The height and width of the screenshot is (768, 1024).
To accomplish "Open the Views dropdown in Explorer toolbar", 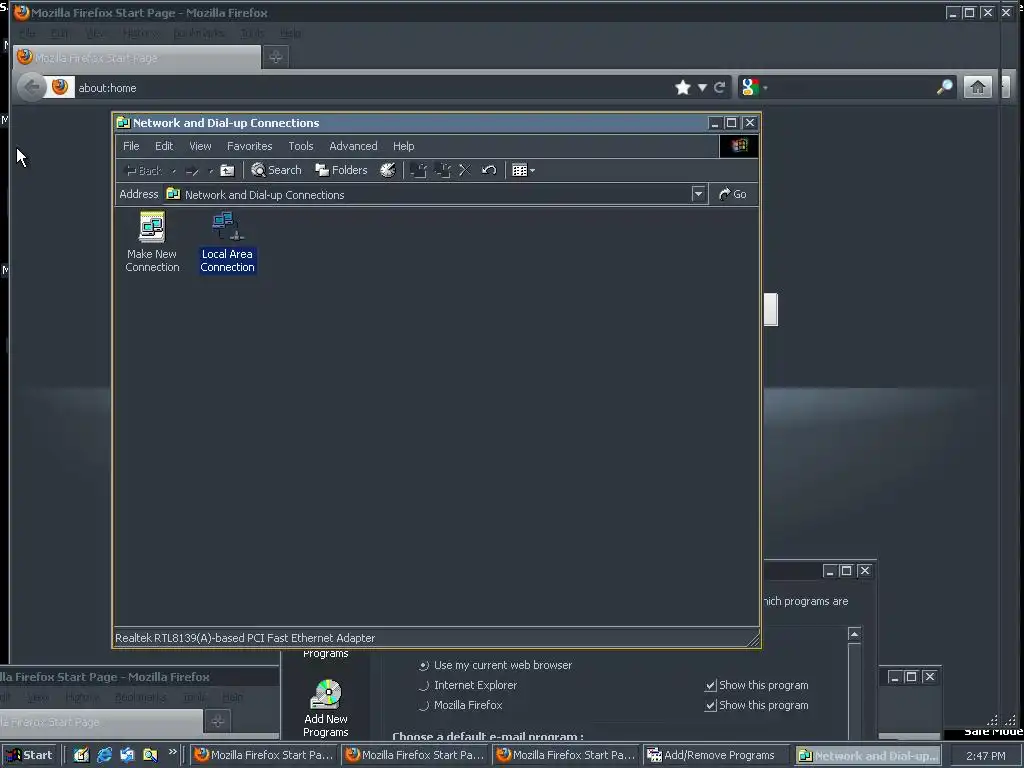I will tap(524, 170).
